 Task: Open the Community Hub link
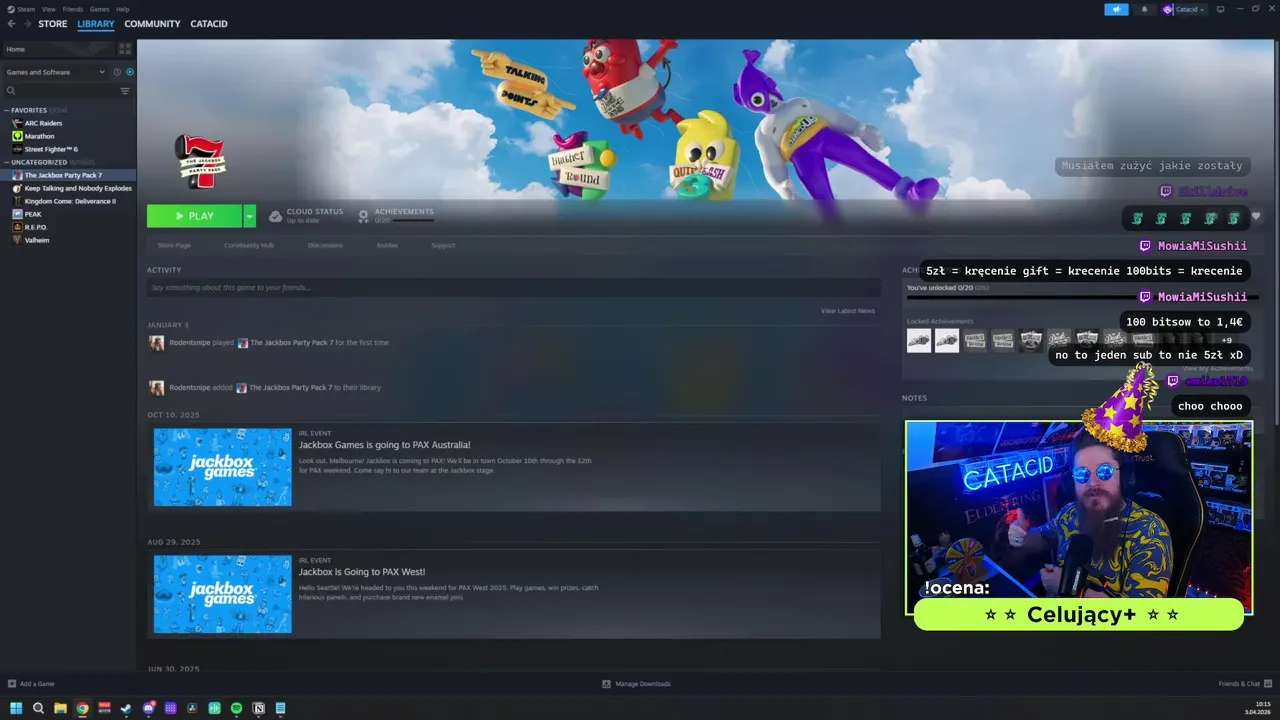(249, 245)
